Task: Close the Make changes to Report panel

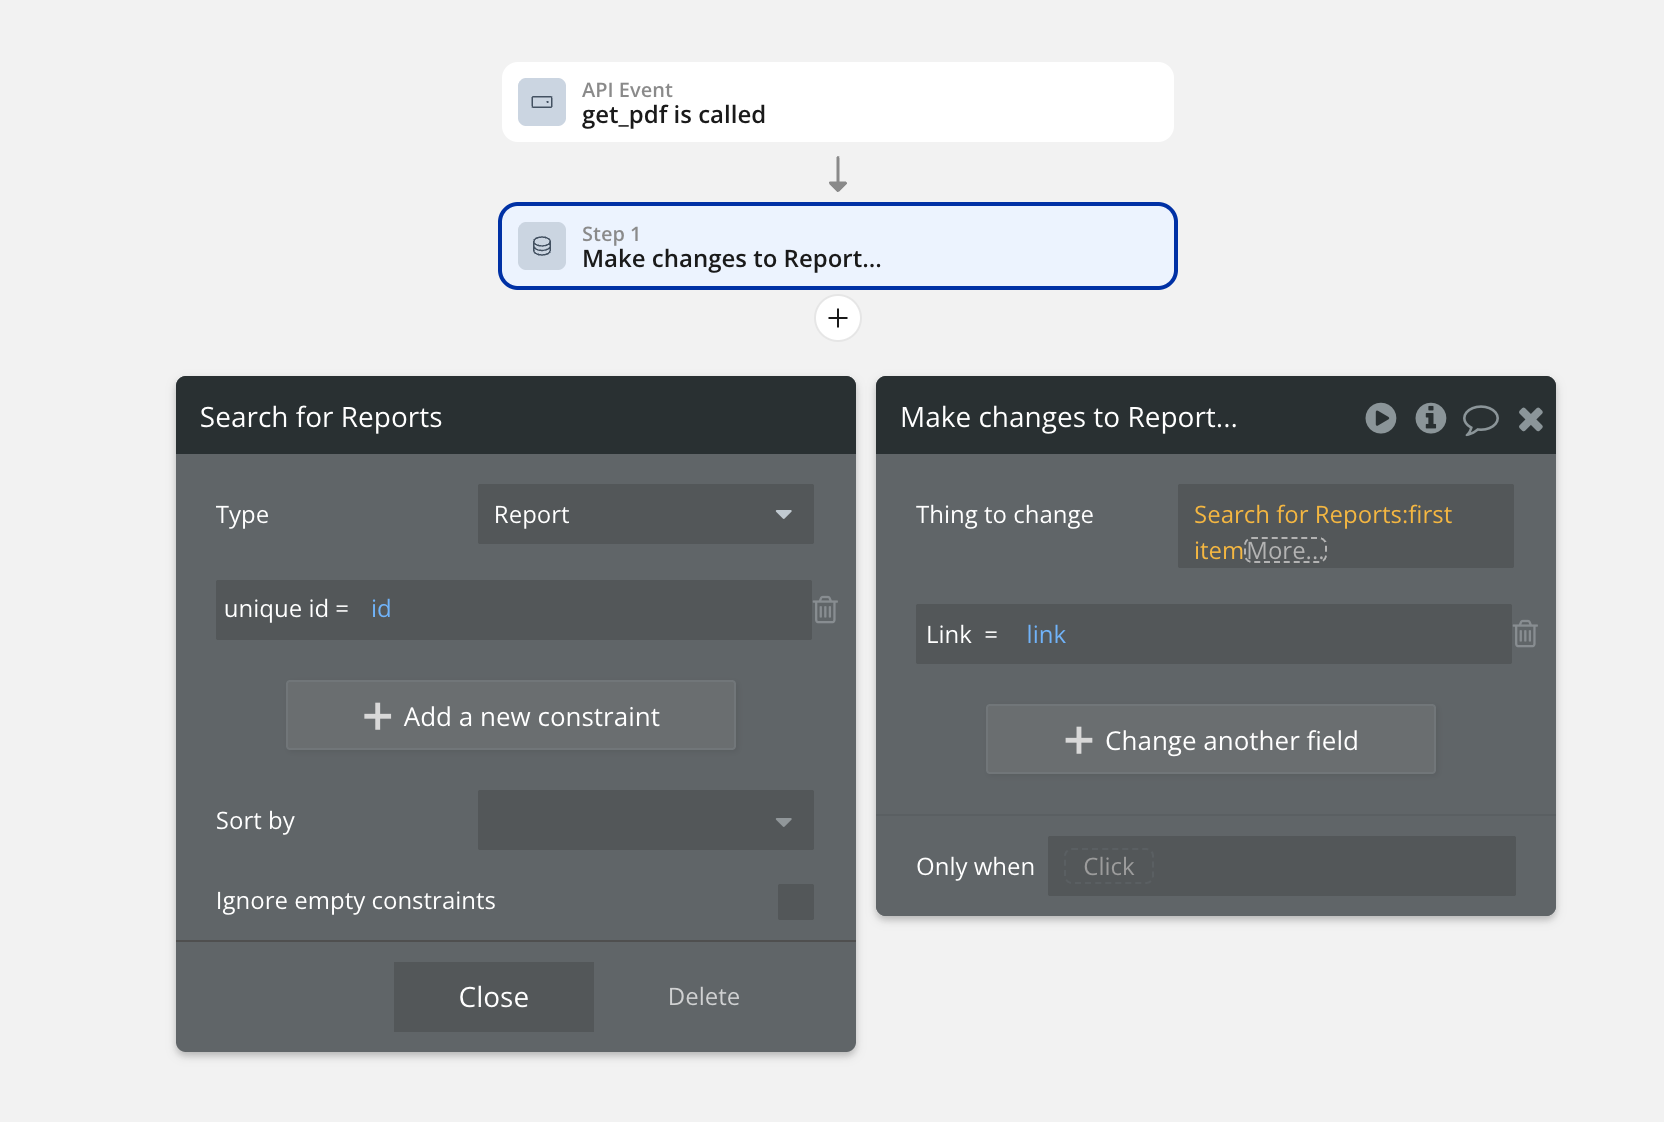Action: (1530, 419)
